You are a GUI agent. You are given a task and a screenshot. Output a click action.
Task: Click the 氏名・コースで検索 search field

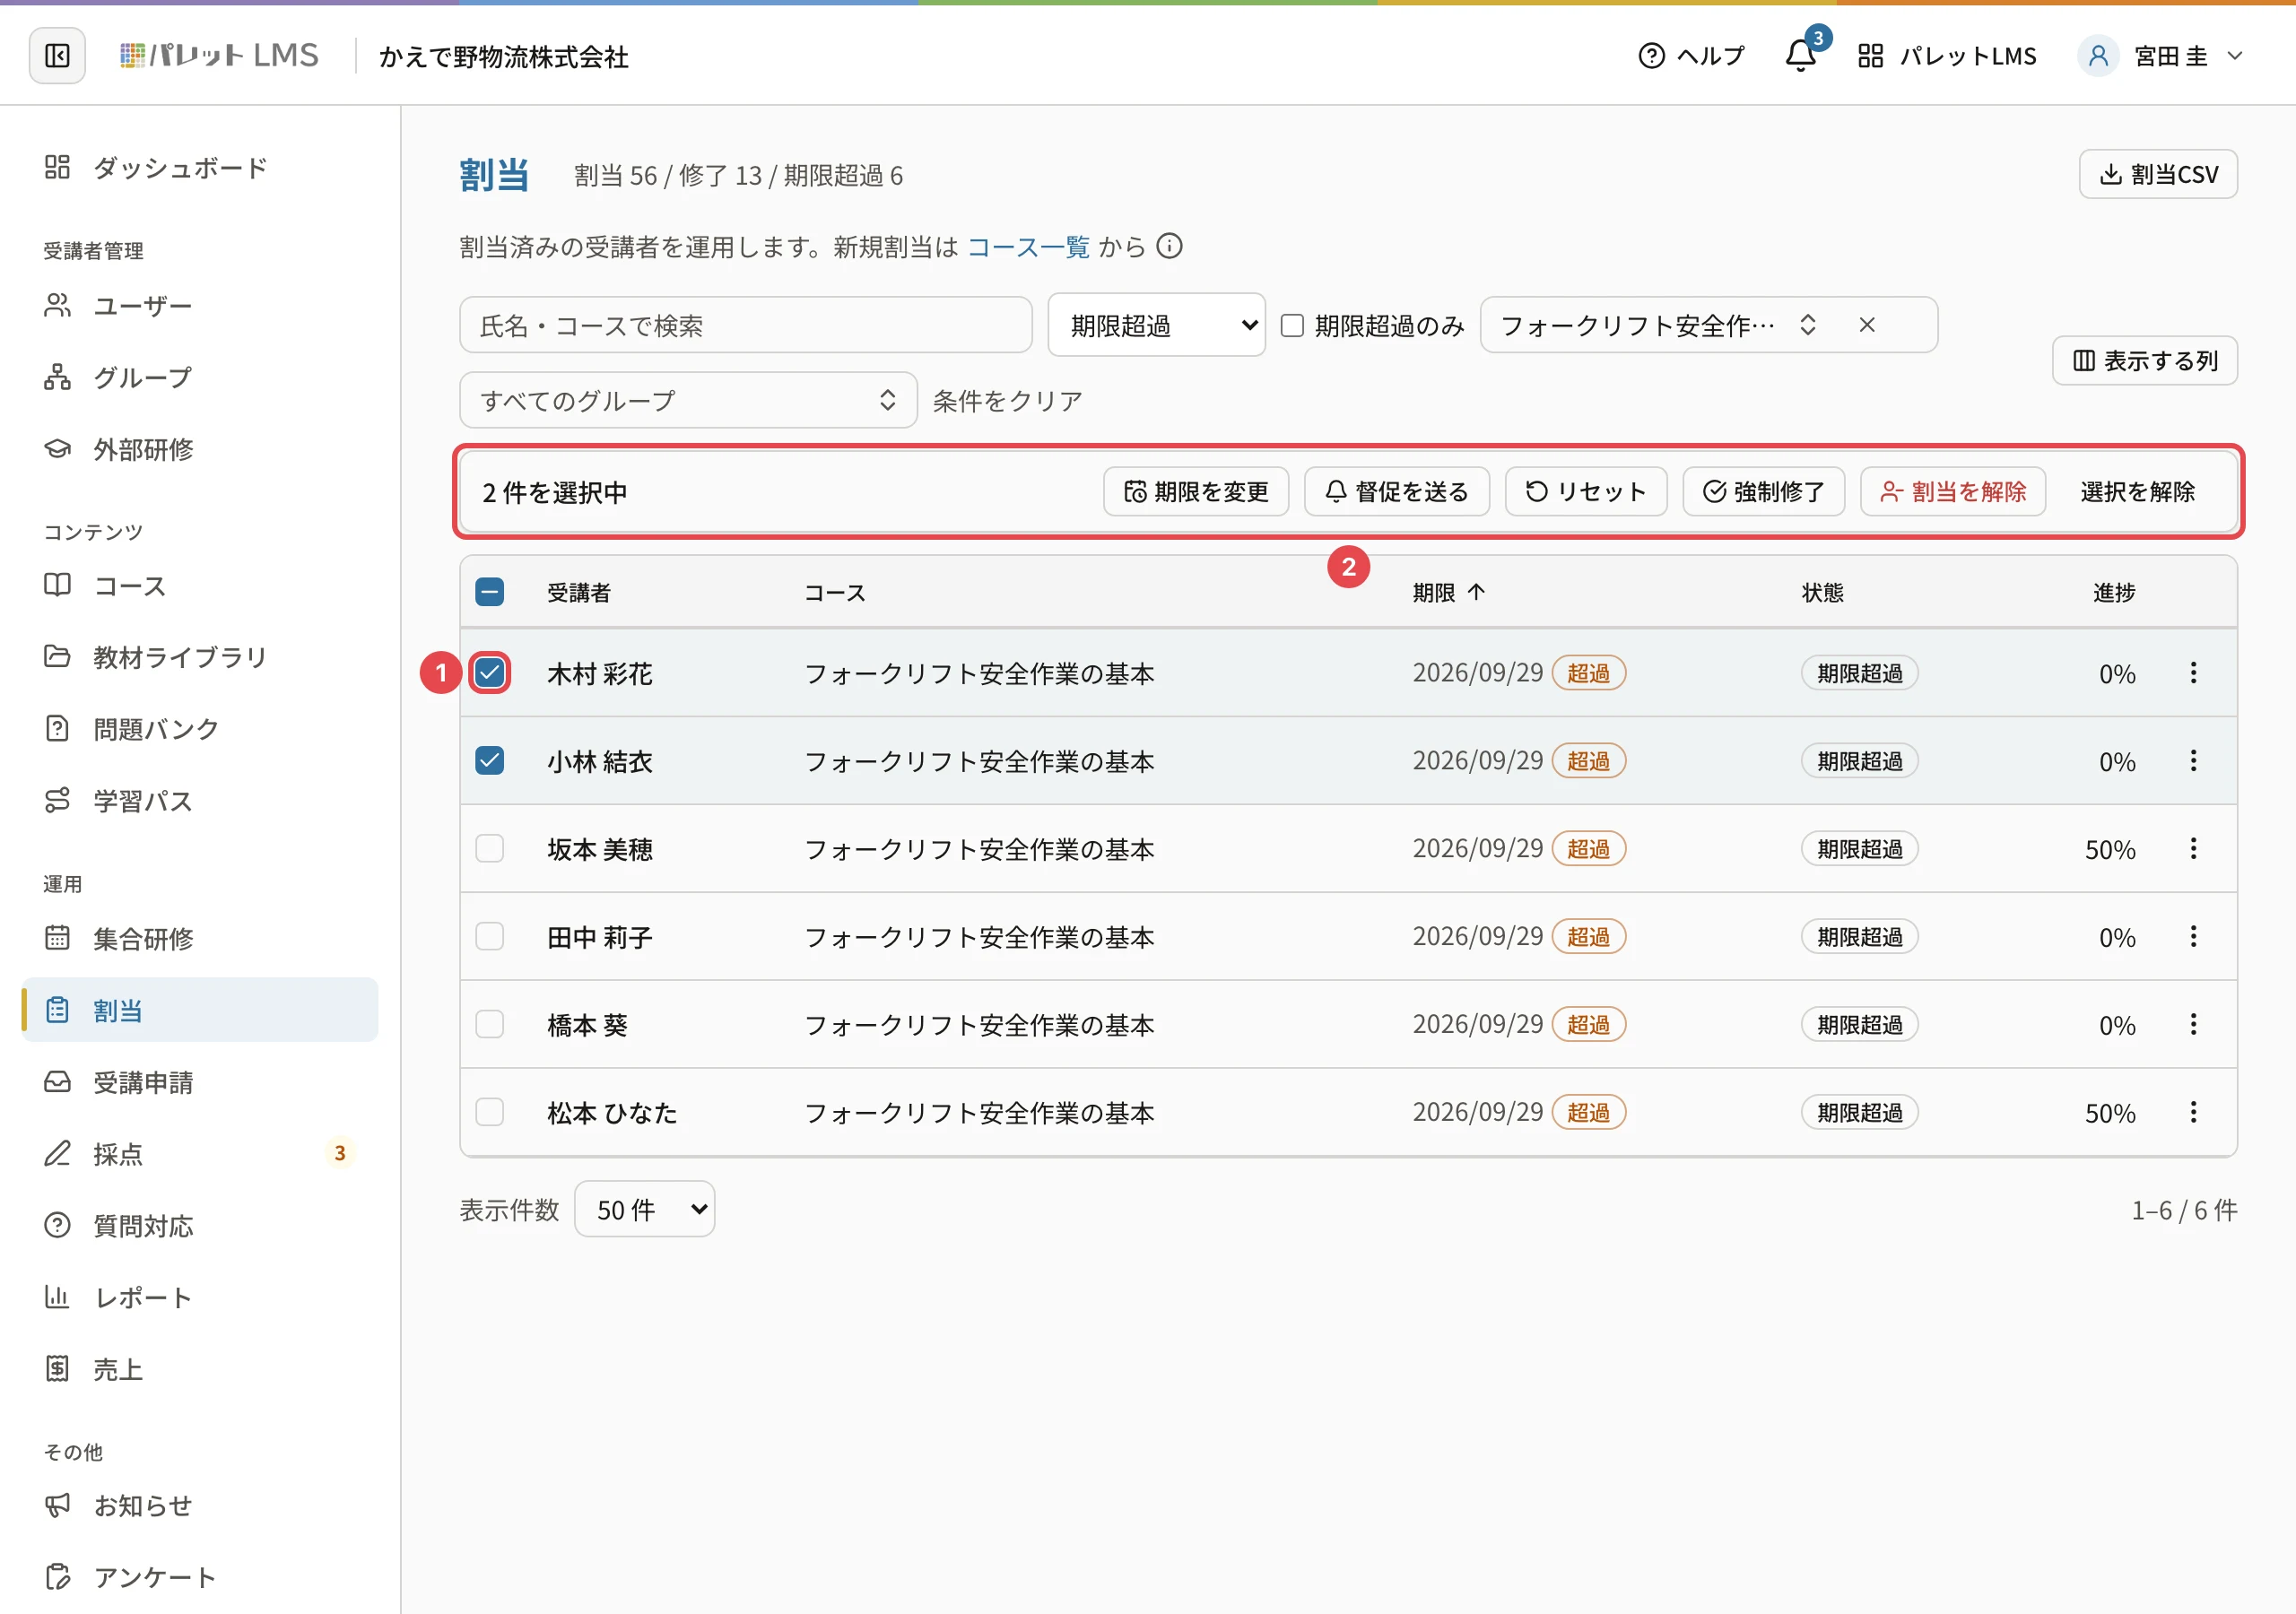[746, 325]
